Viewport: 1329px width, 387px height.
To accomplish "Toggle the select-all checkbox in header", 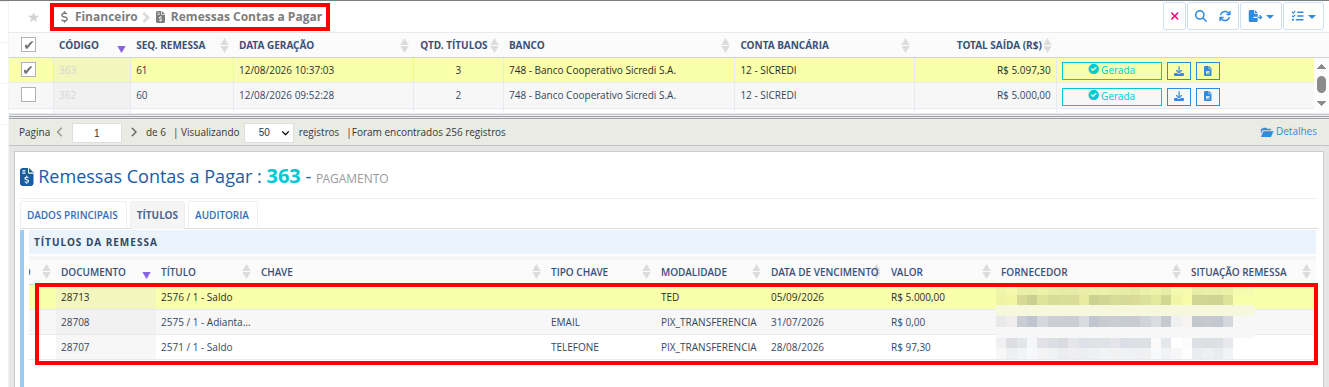I will [x=29, y=45].
